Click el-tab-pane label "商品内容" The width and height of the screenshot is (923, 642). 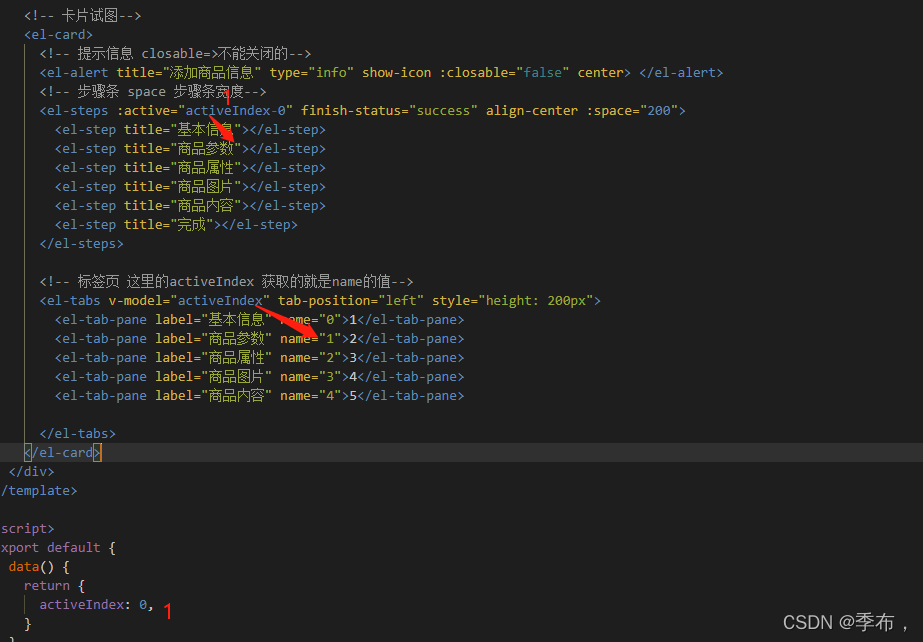tap(213, 395)
